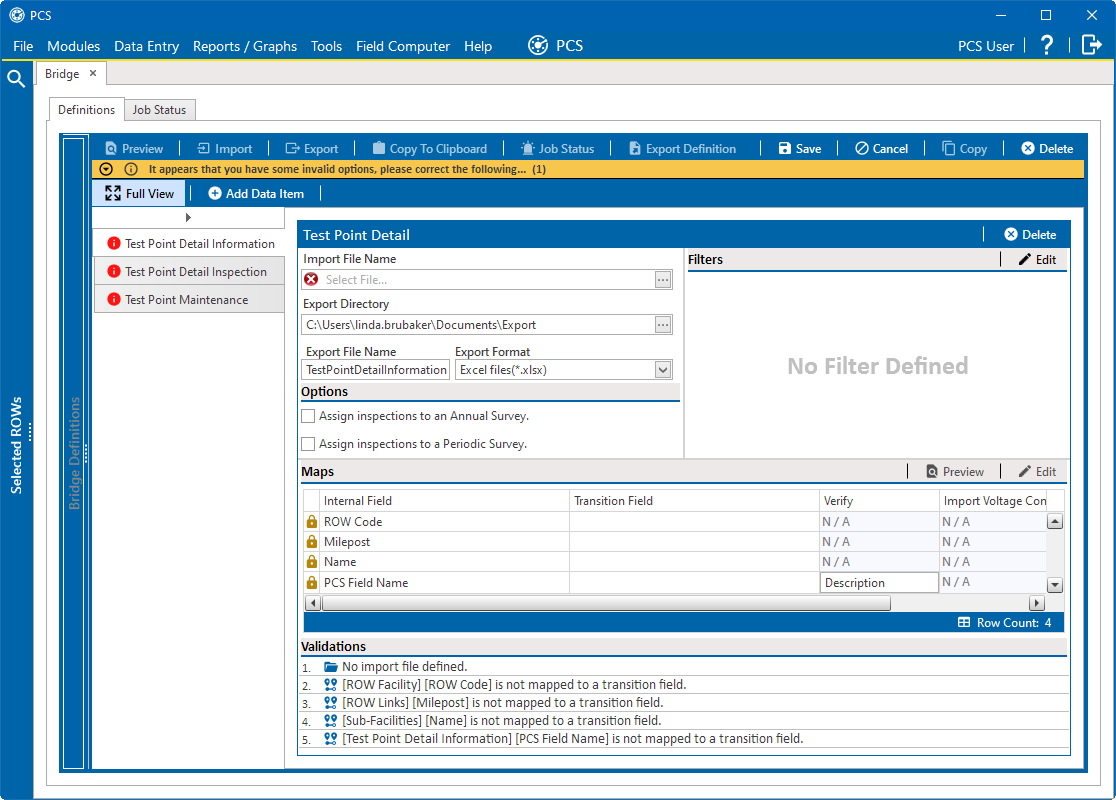The width and height of the screenshot is (1116, 800).
Task: Select Test Point Detail Information item
Action: tap(189, 243)
